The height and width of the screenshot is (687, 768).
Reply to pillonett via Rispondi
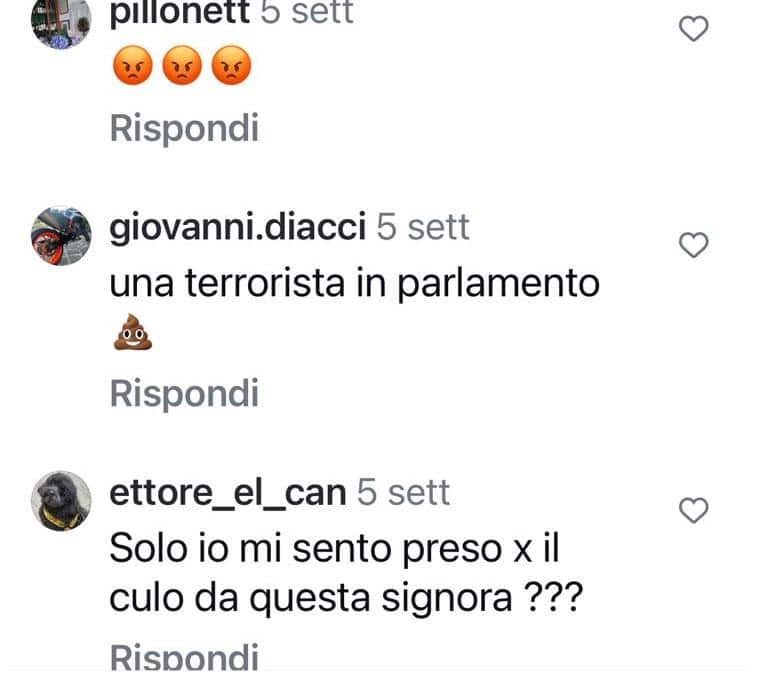(x=184, y=129)
